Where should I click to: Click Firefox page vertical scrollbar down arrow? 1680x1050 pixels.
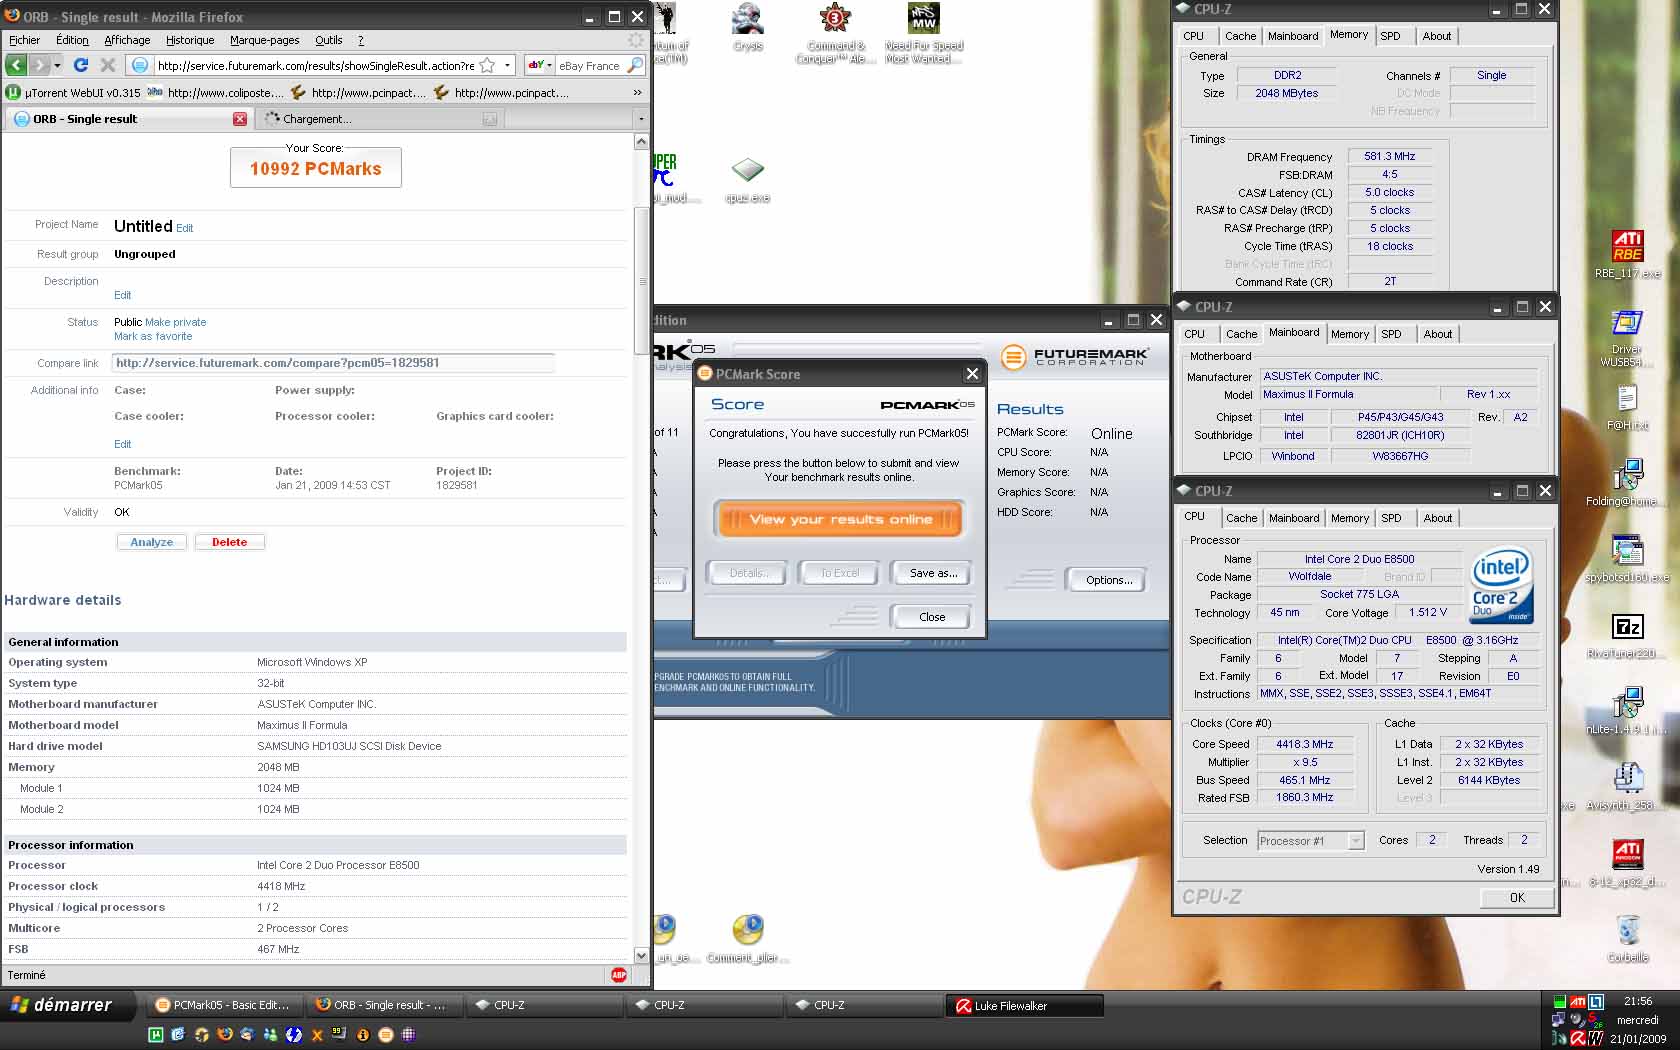(642, 955)
